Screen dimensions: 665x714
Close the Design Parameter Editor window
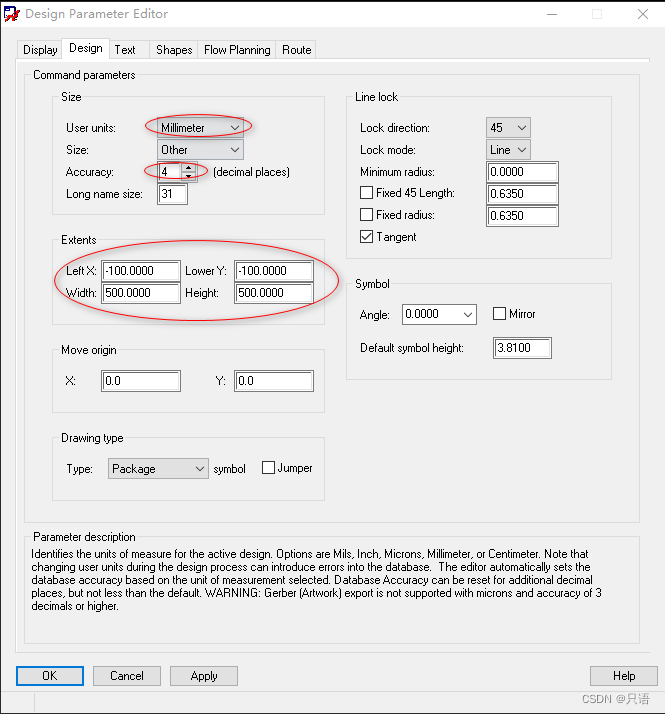coord(643,14)
